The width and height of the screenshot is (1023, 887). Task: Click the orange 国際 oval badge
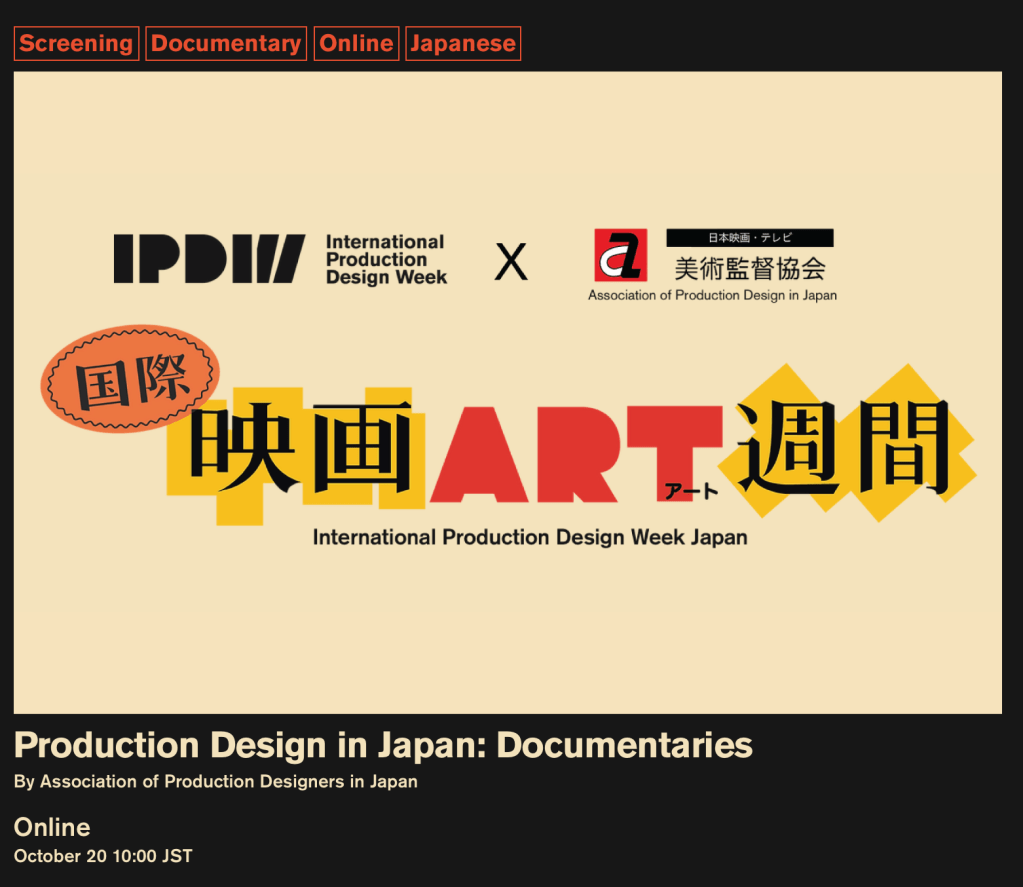click(130, 378)
